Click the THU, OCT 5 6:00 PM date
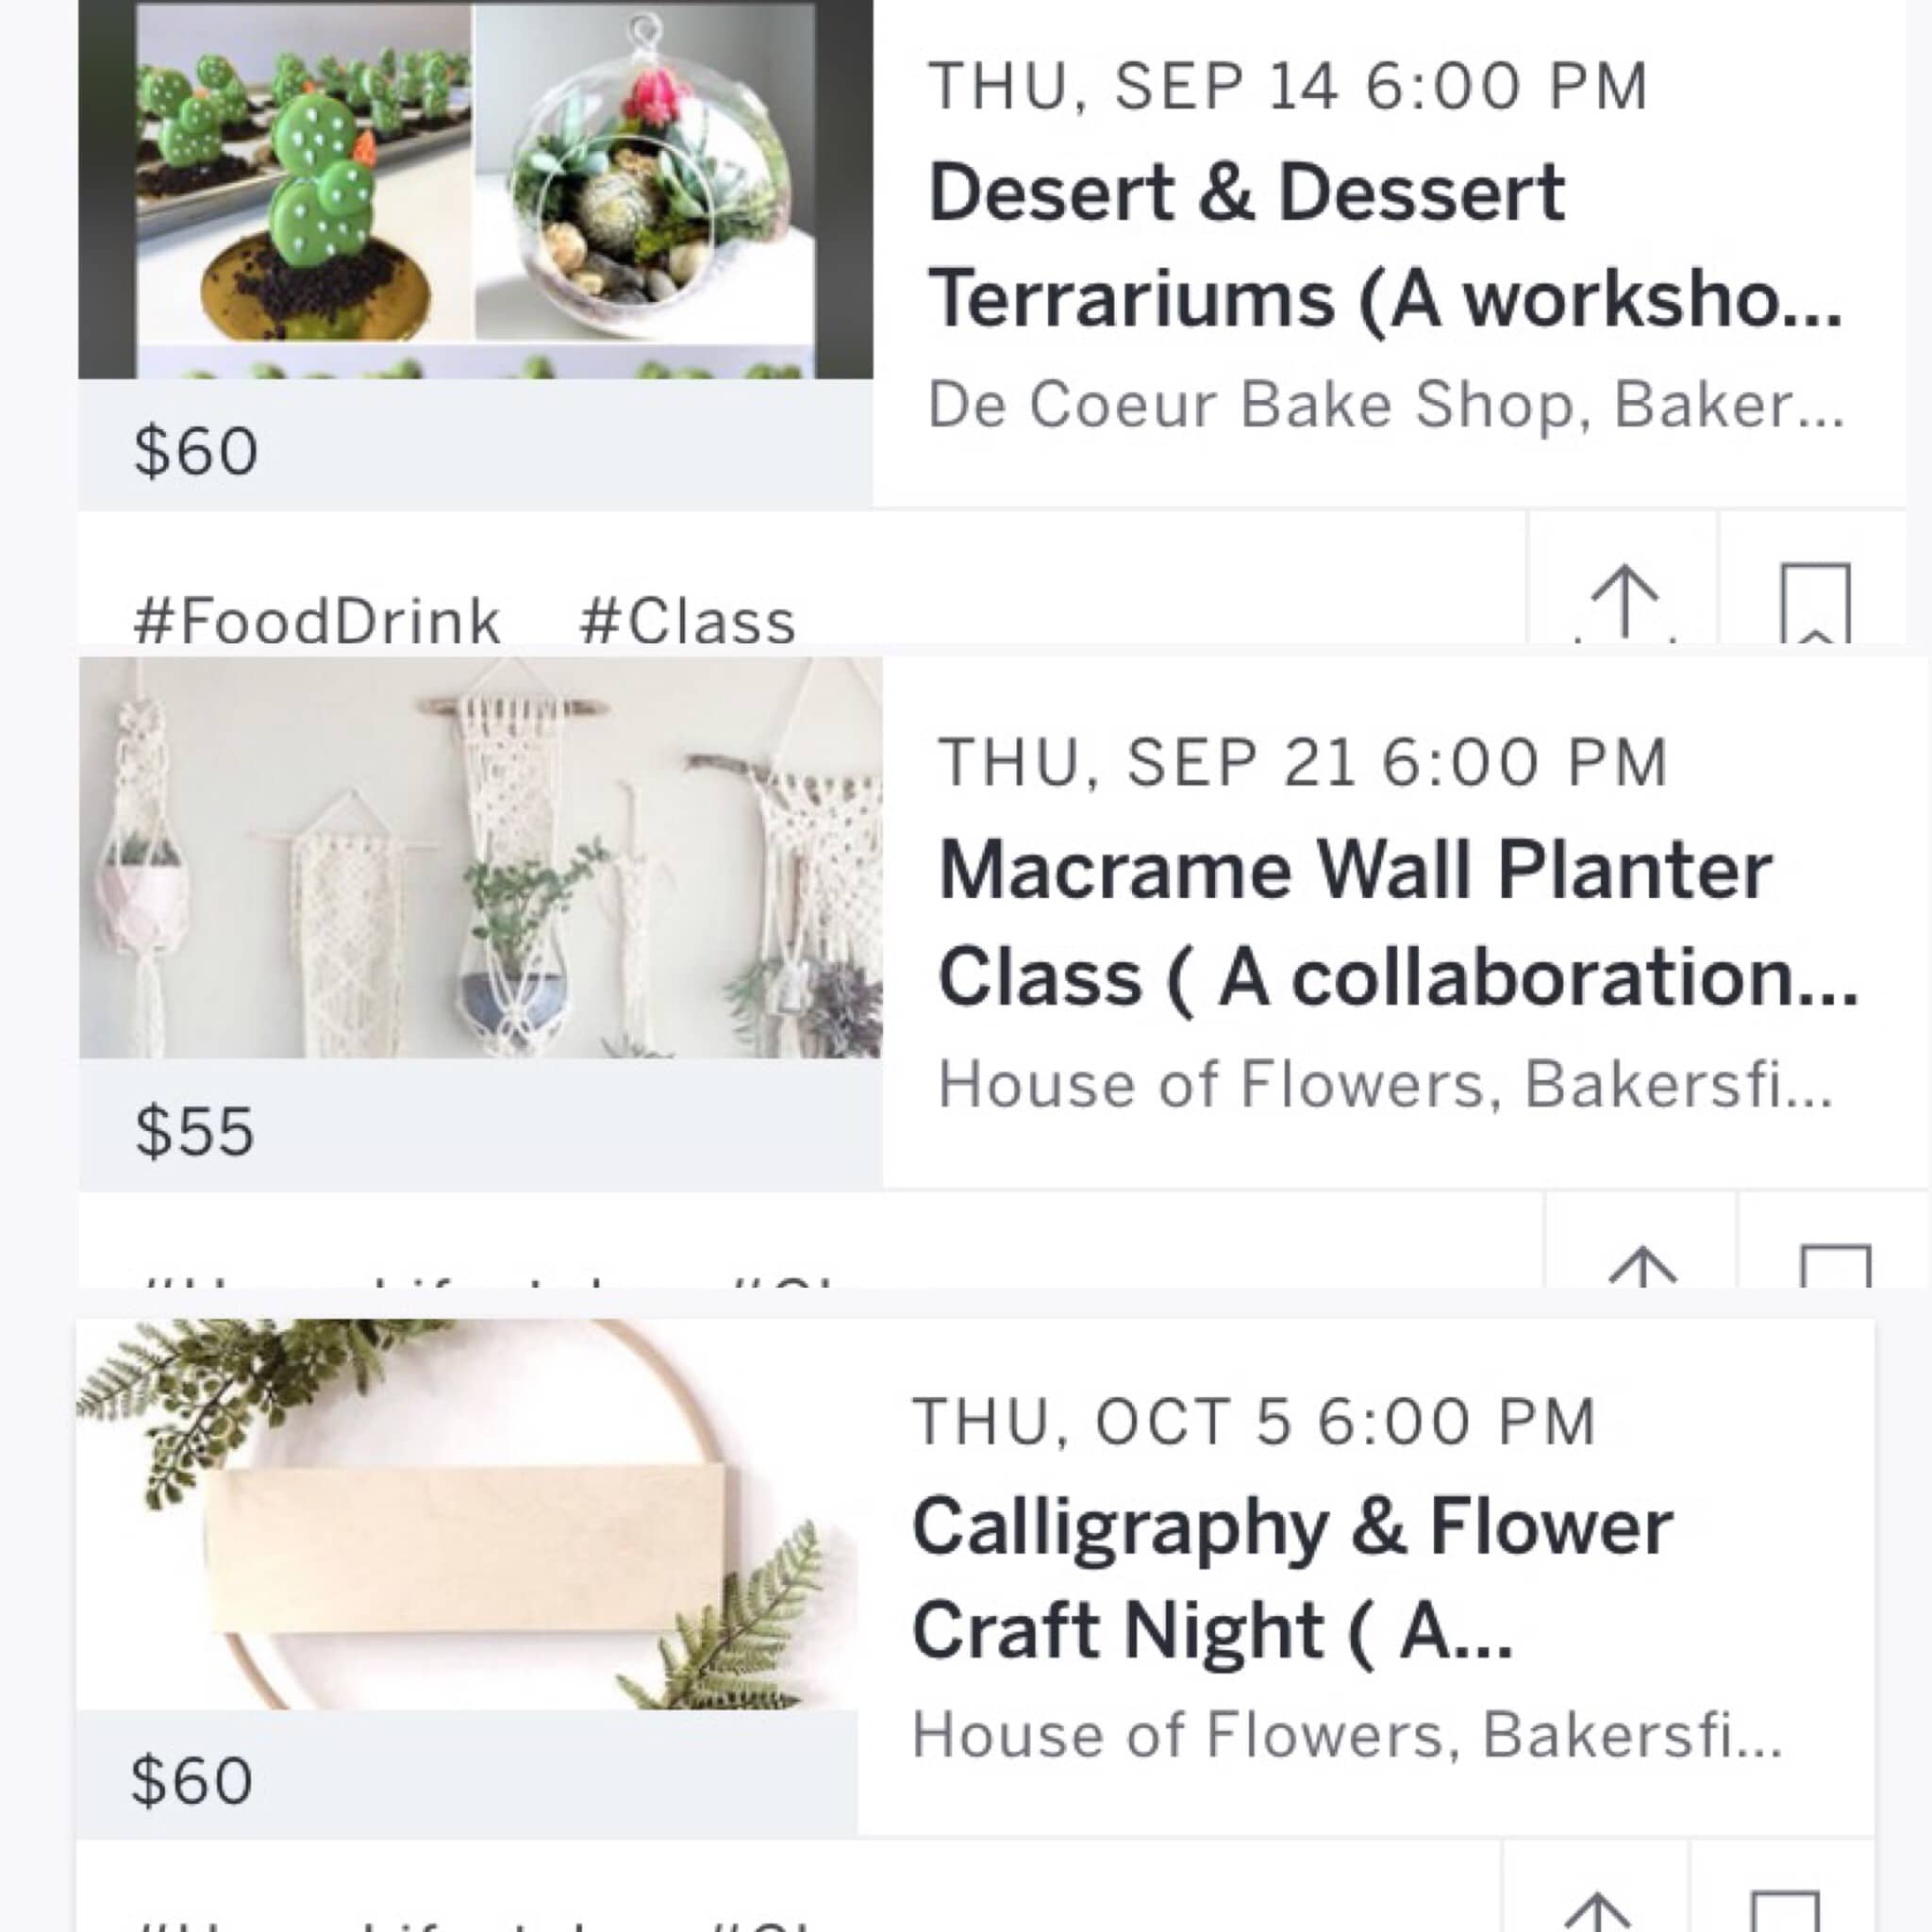1932x1932 pixels. coord(1253,1421)
